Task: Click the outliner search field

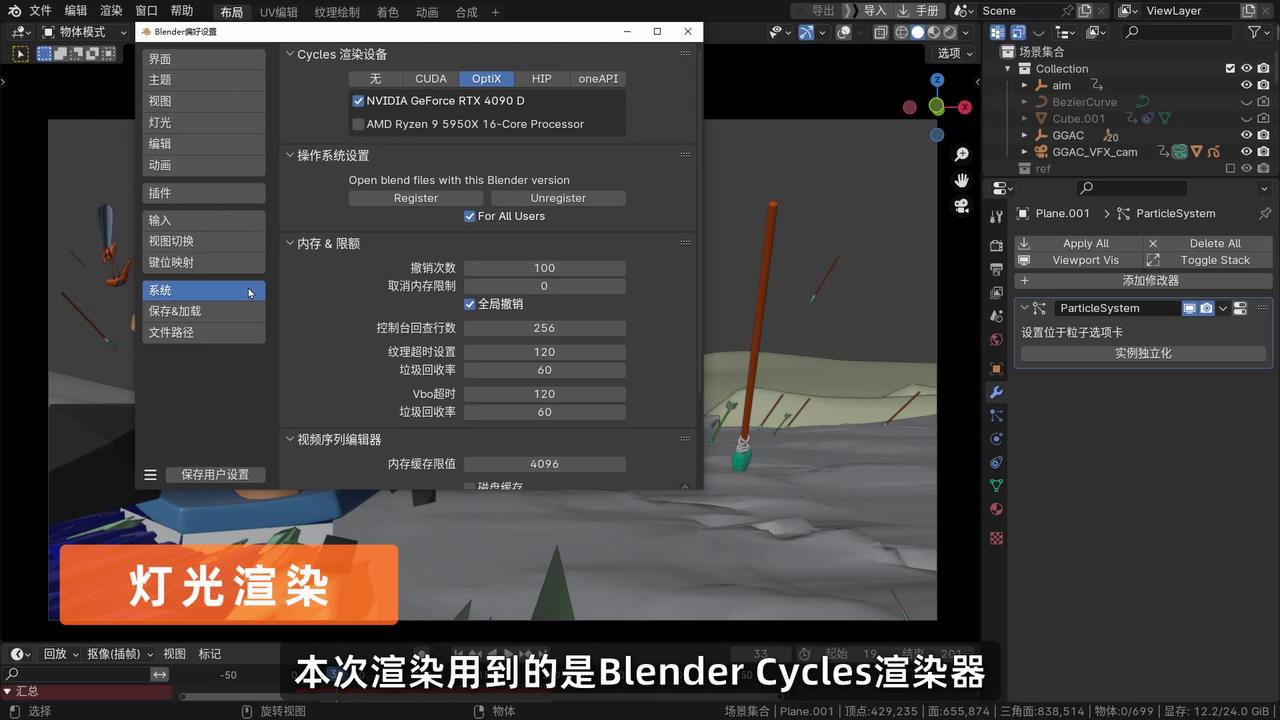Action: pyautogui.click(x=1180, y=32)
